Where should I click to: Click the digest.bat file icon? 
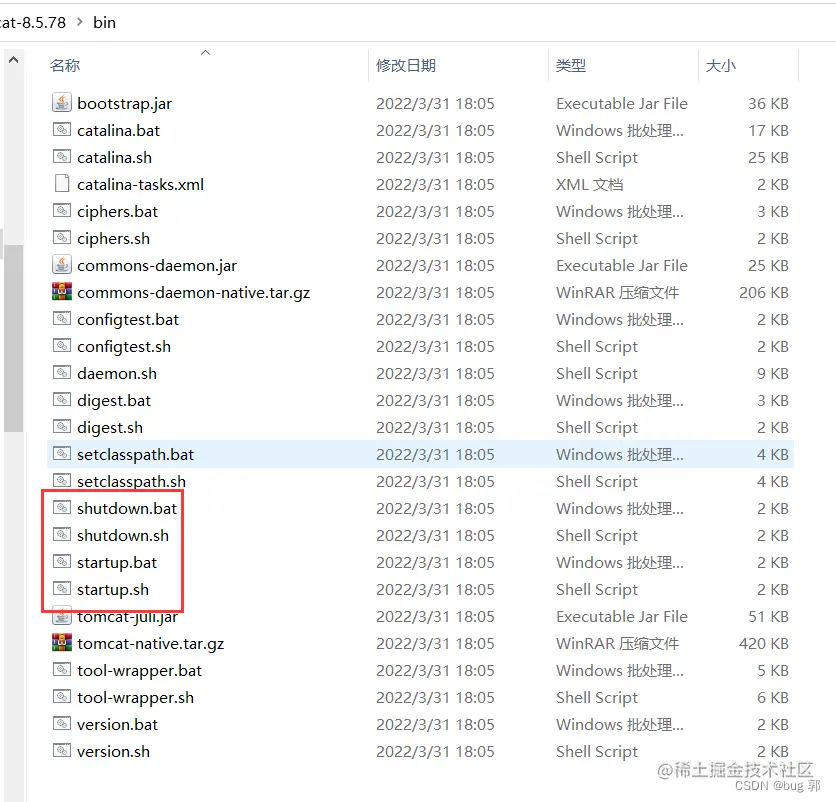[x=62, y=400]
